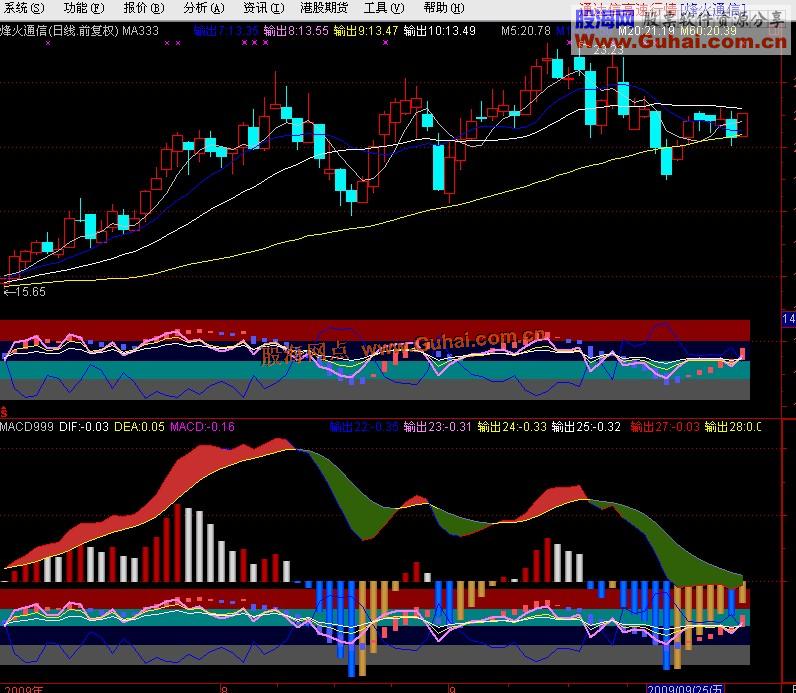Select the 输出8:13.55 indicator value
Viewport: 796px width, 693px height.
pos(296,31)
